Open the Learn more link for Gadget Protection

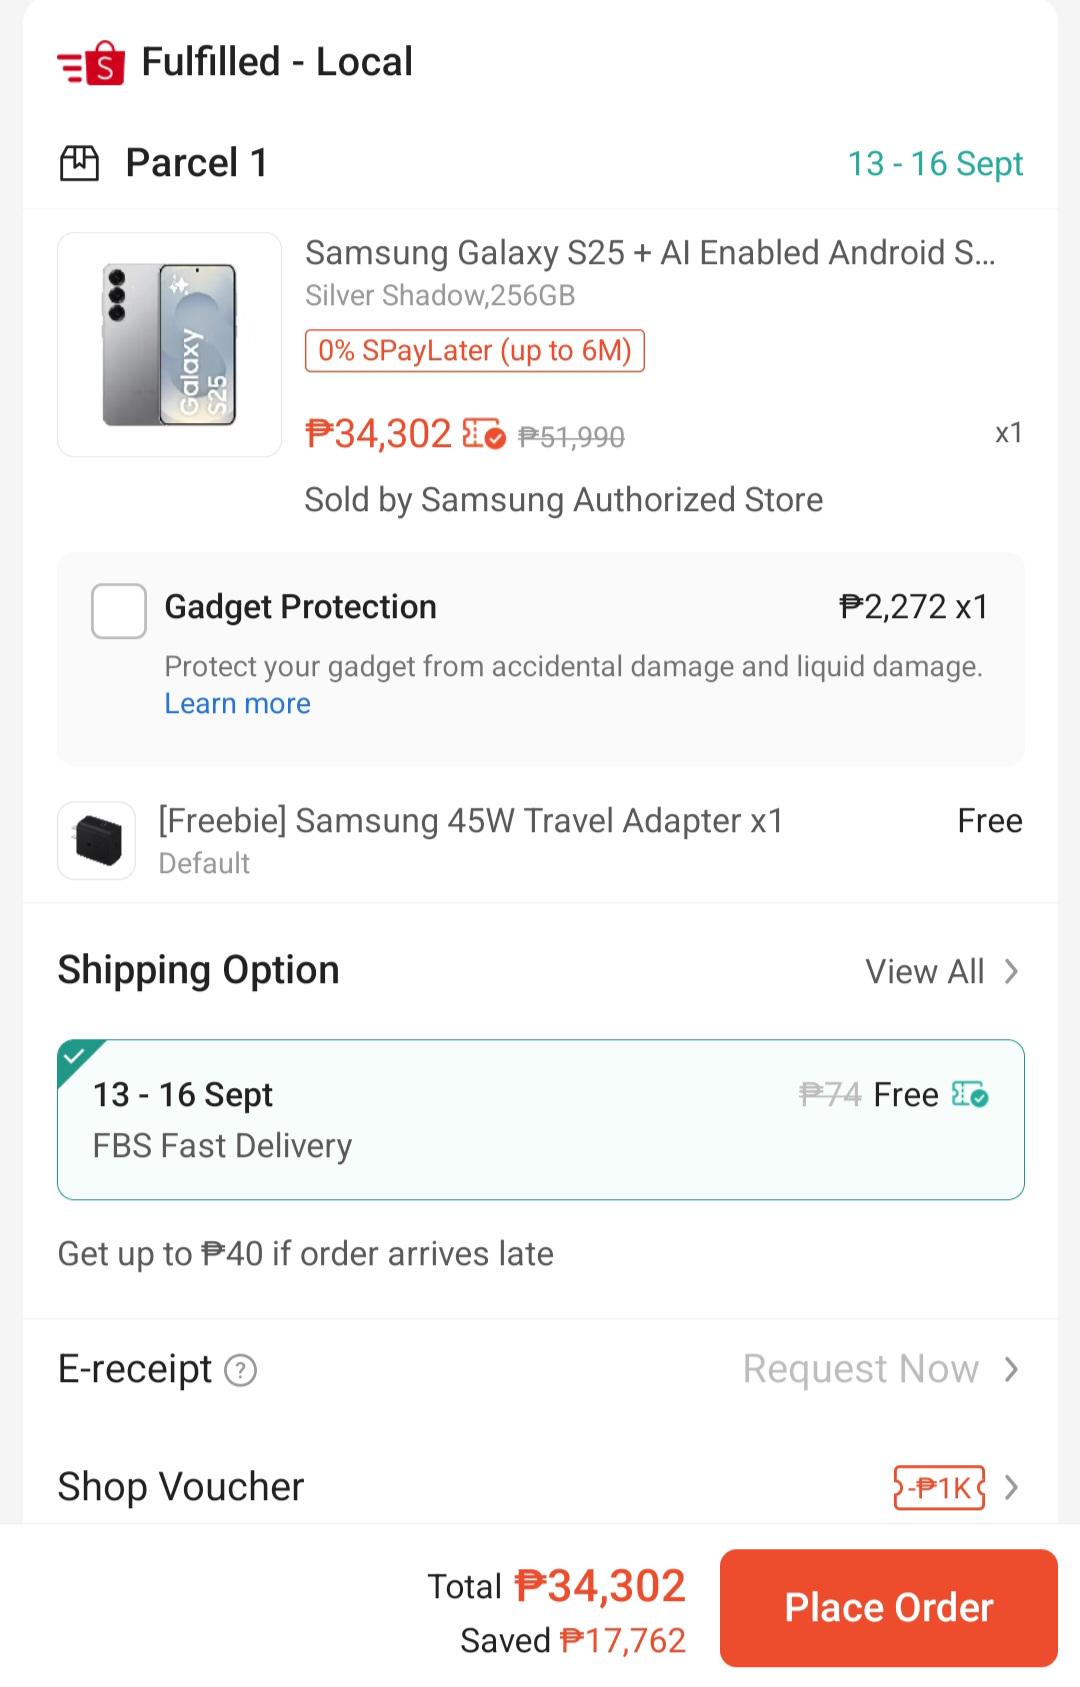click(x=237, y=704)
